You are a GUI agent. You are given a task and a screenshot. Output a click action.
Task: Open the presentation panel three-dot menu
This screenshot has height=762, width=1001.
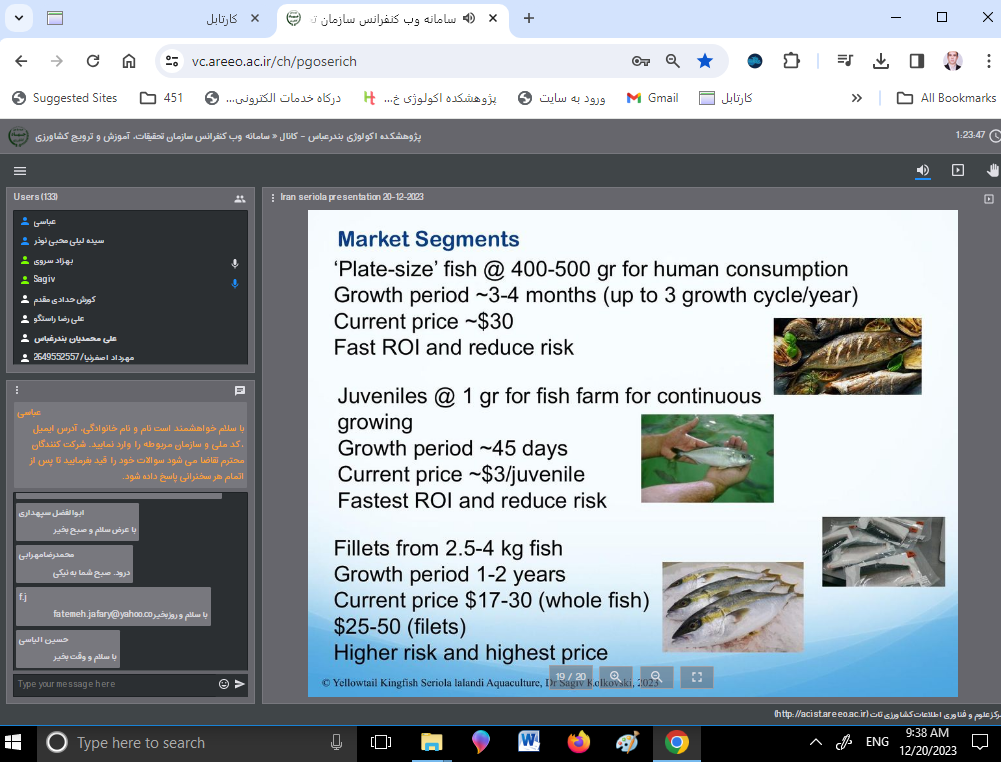[273, 197]
